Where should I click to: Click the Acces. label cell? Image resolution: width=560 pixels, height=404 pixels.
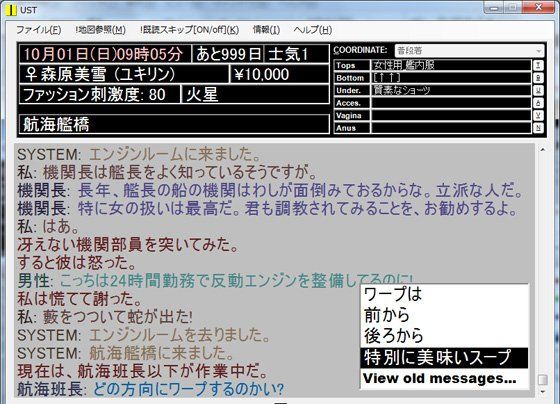(x=352, y=103)
